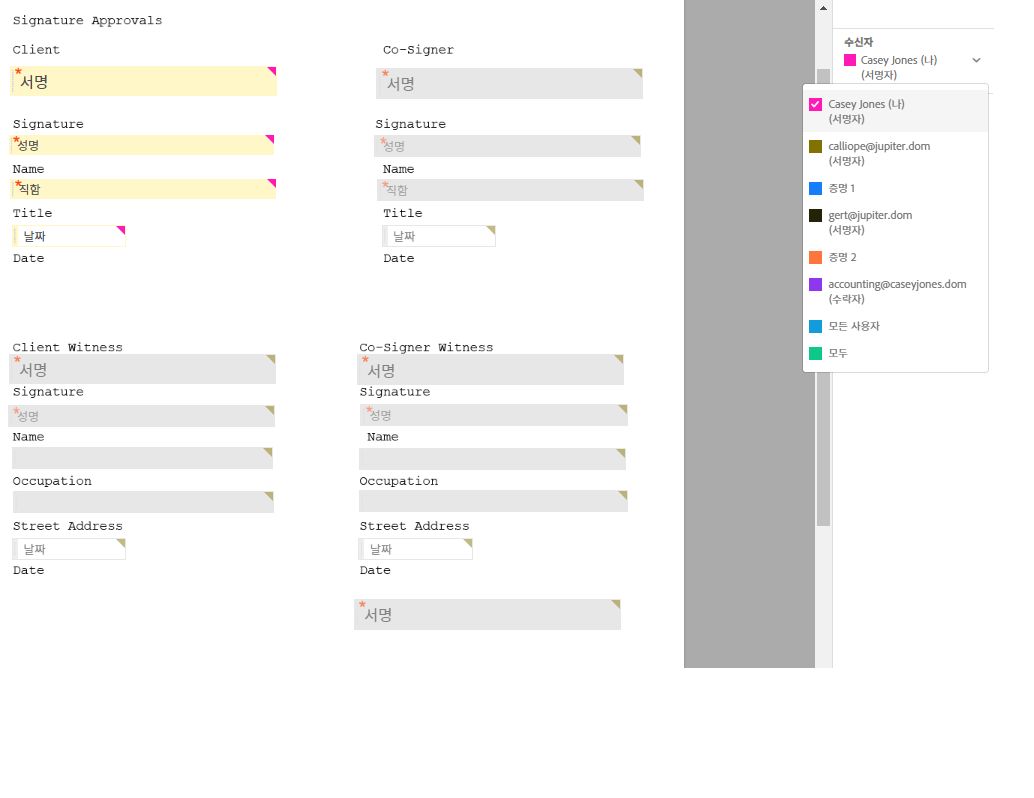Click the Client Witness 서명 signature field
This screenshot has width=1034, height=798.
(142, 369)
